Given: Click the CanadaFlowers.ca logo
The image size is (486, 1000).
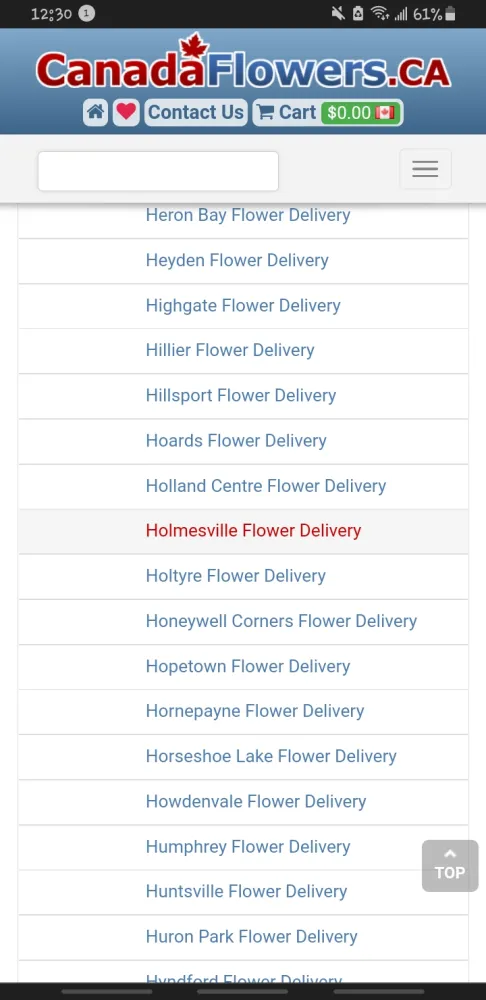Looking at the screenshot, I should coord(243,64).
